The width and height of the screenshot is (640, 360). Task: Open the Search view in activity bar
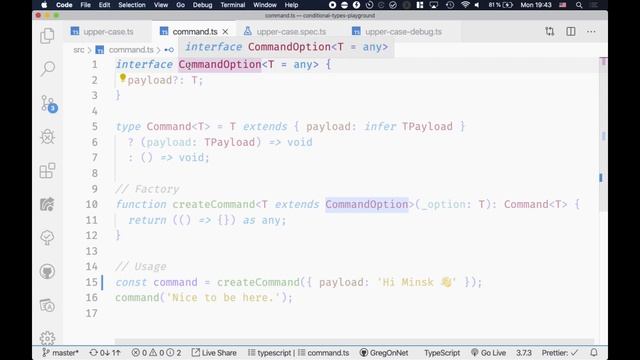(x=47, y=69)
